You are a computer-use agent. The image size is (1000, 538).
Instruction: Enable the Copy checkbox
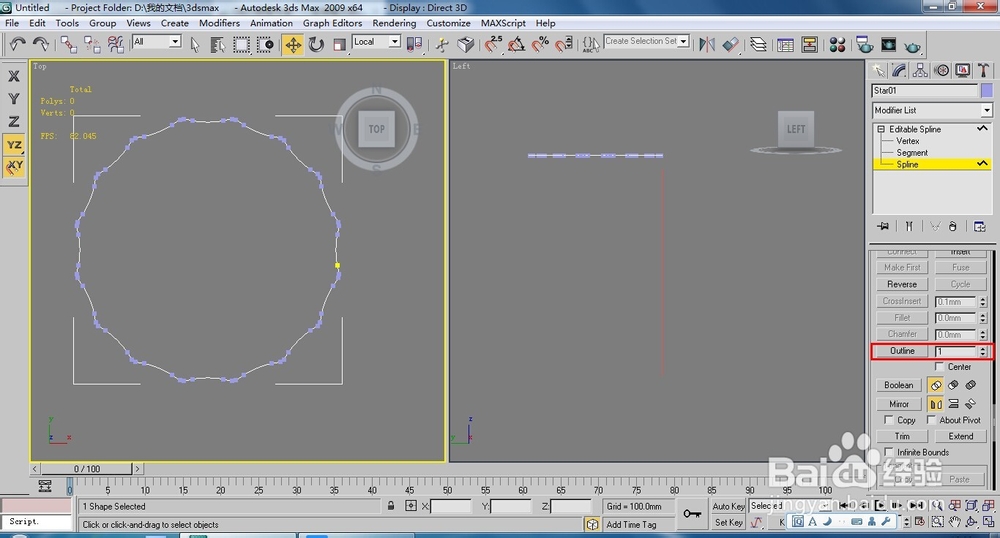[888, 420]
